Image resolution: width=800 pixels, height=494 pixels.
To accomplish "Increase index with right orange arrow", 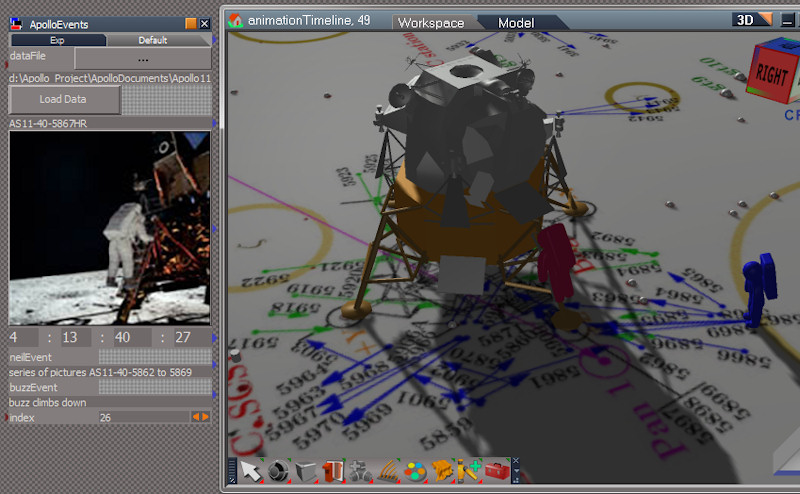I will (x=205, y=417).
